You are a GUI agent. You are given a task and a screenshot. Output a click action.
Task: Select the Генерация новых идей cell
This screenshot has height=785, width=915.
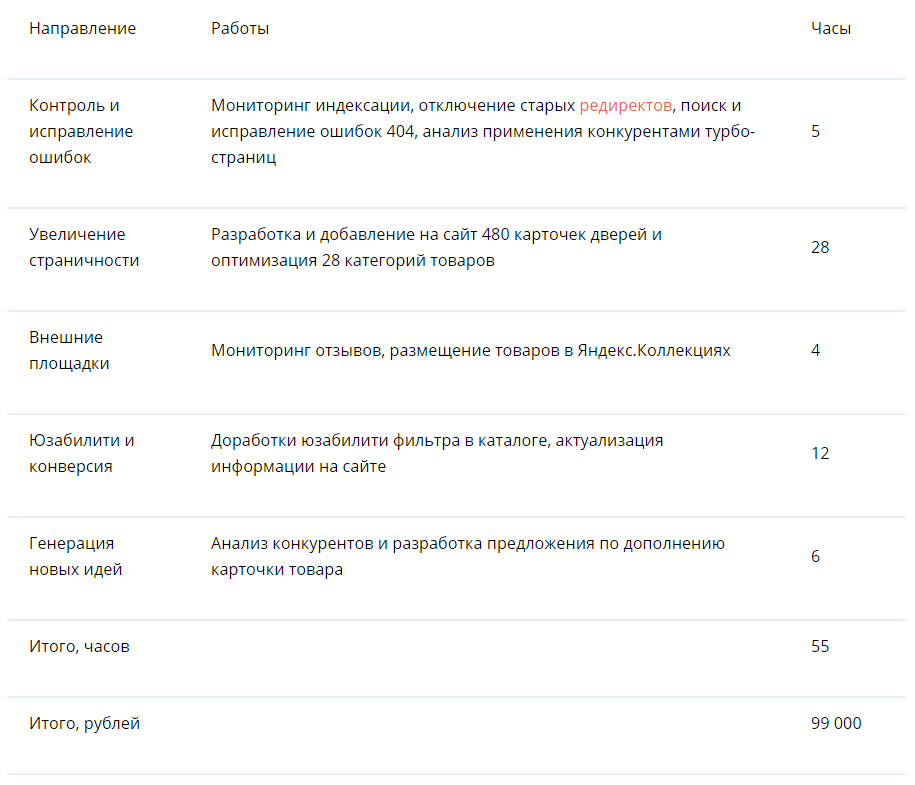(76, 556)
